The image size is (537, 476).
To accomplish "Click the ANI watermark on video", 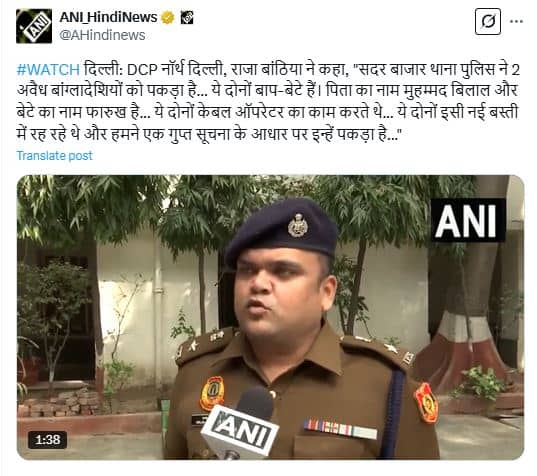I will (467, 221).
